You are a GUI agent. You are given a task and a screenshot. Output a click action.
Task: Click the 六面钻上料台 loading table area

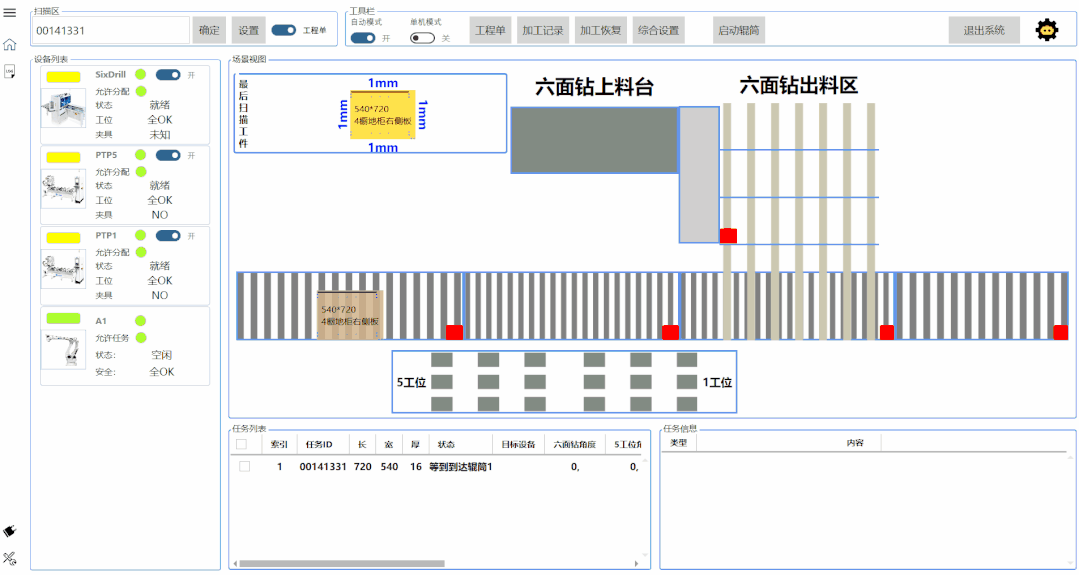coord(595,140)
